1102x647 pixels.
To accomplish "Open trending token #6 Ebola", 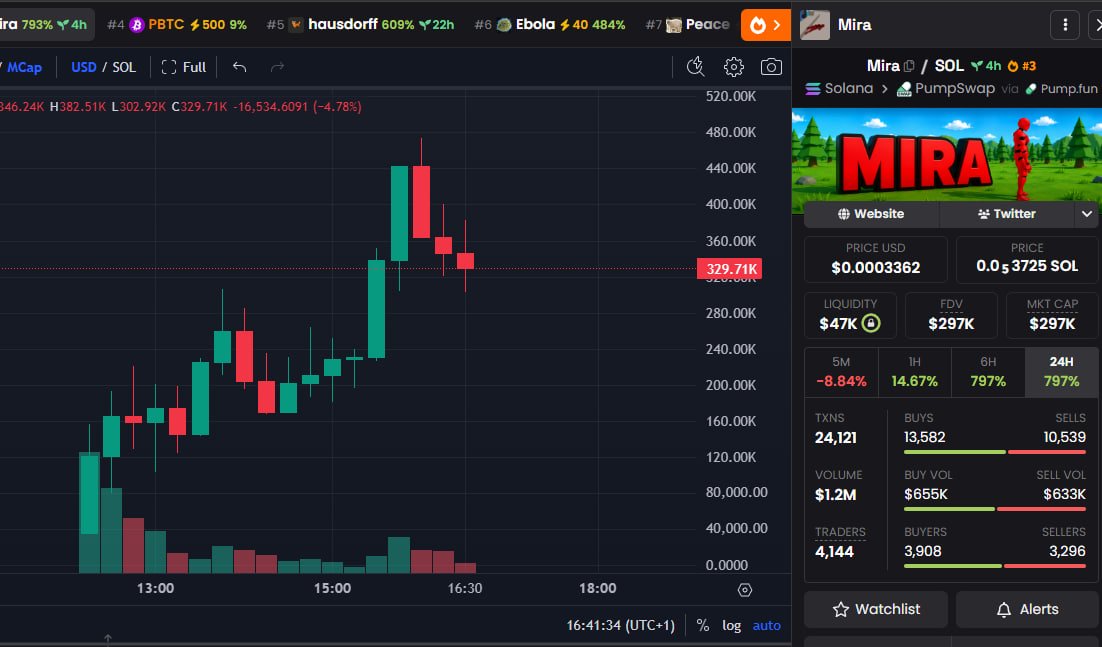I will pyautogui.click(x=550, y=25).
